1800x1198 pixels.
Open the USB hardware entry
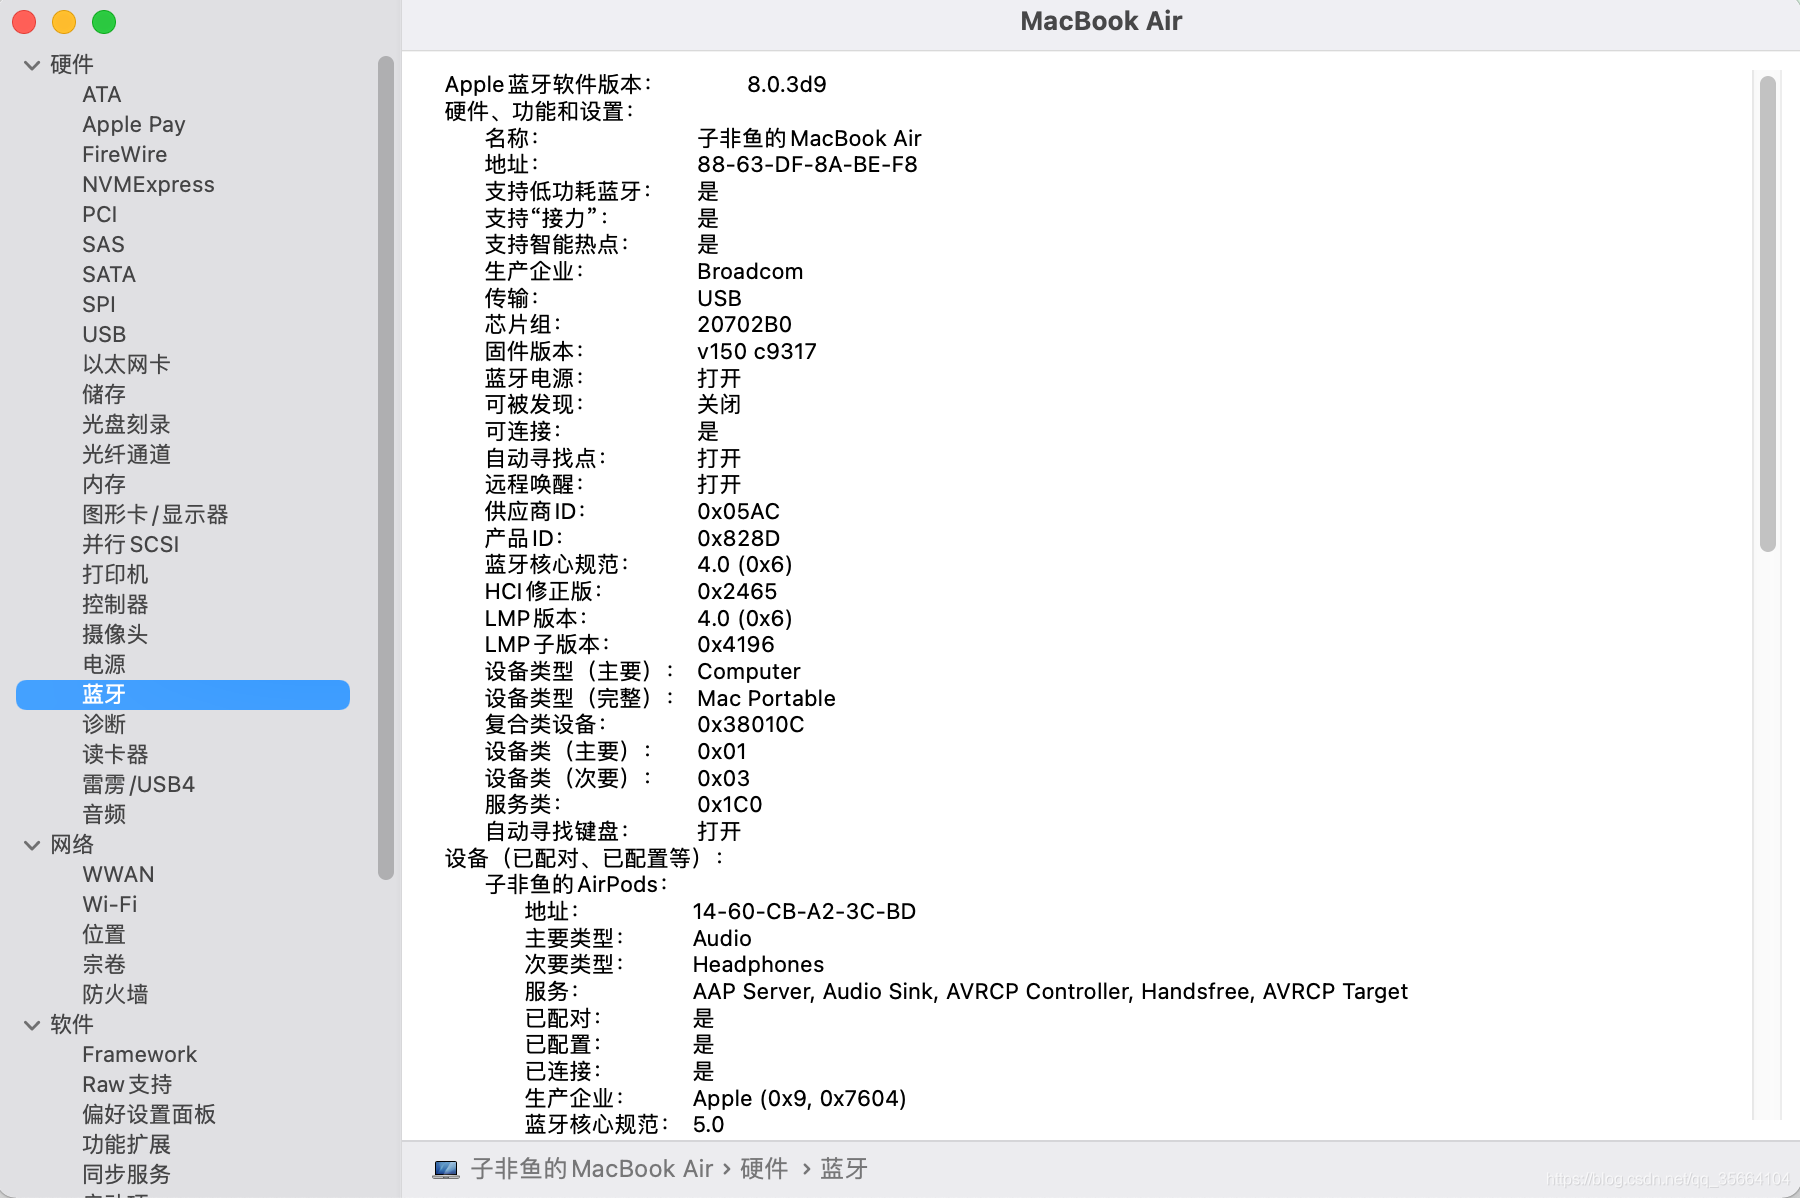click(104, 335)
